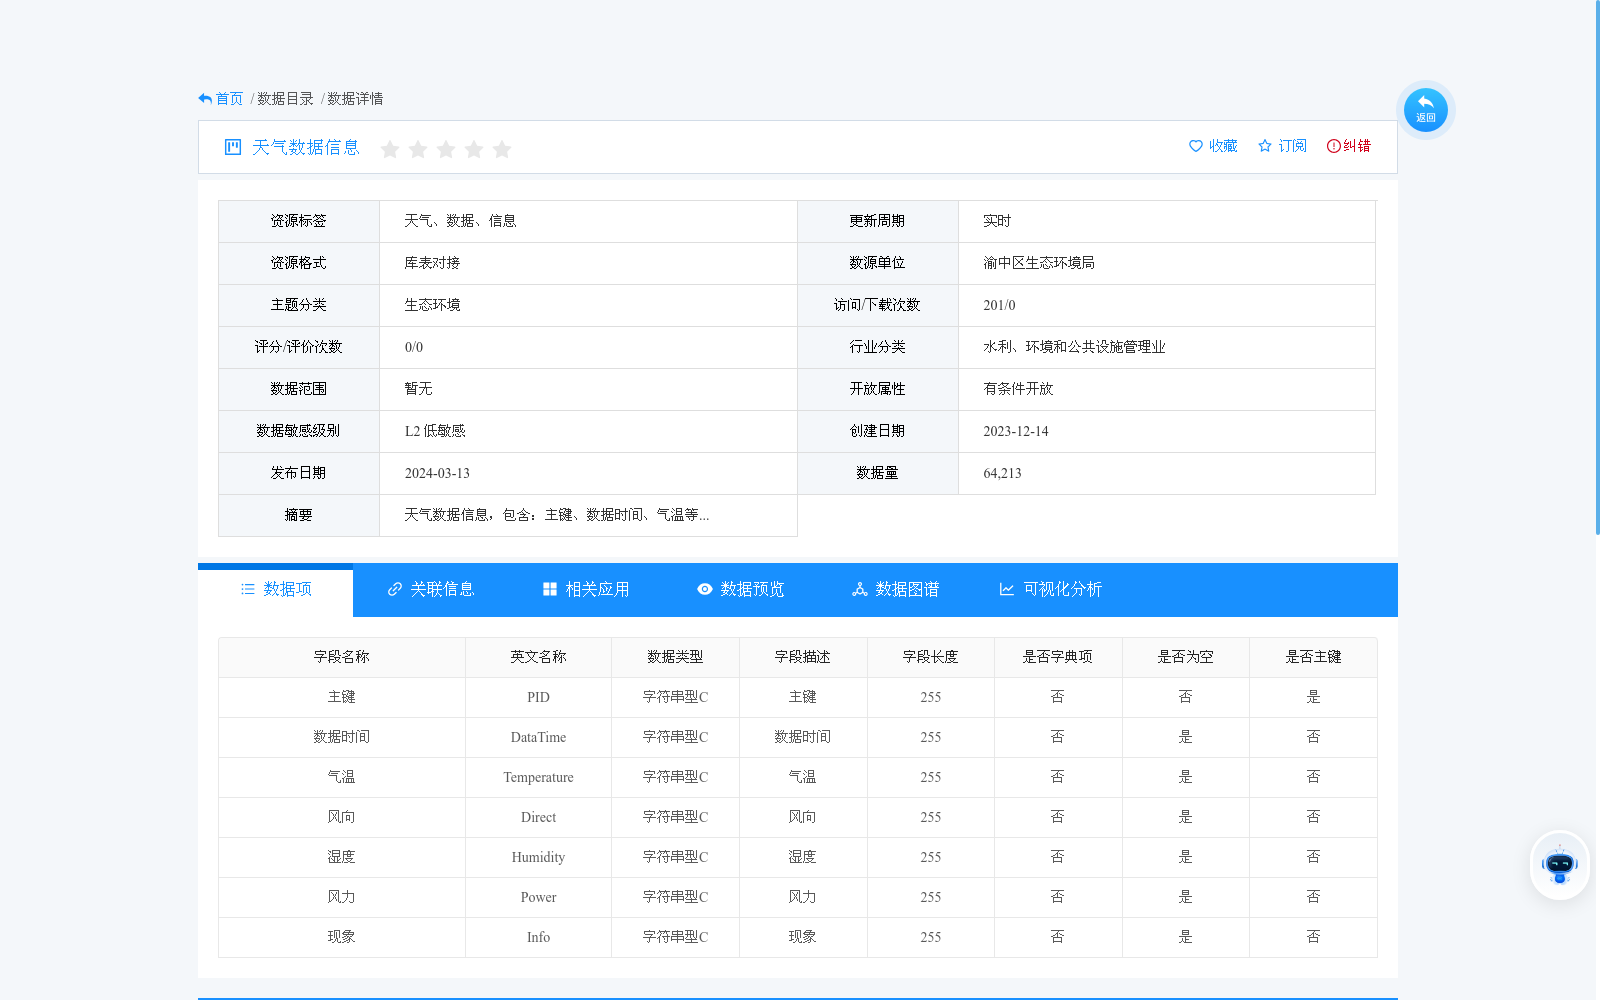The width and height of the screenshot is (1600, 1000).
Task: Click the 收藏 text link
Action: point(1223,146)
